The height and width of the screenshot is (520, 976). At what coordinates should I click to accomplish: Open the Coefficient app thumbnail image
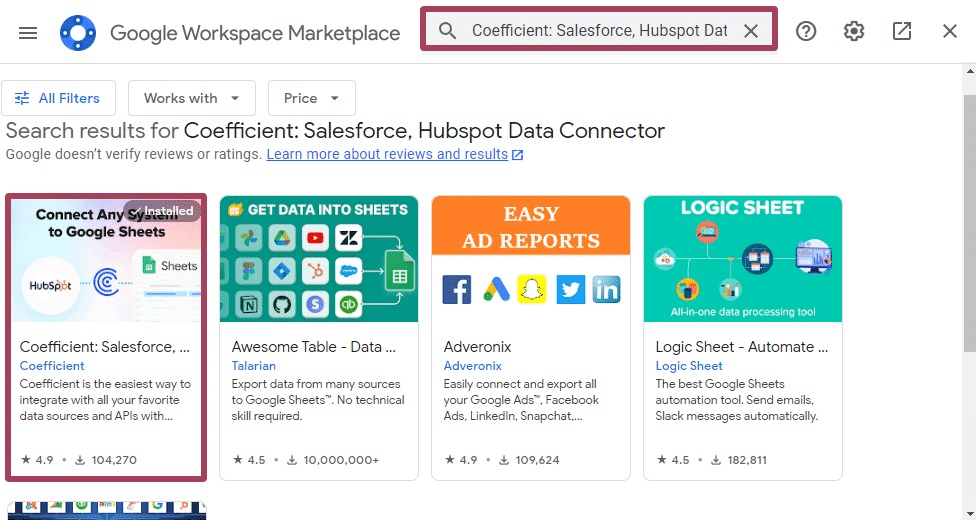click(x=106, y=260)
